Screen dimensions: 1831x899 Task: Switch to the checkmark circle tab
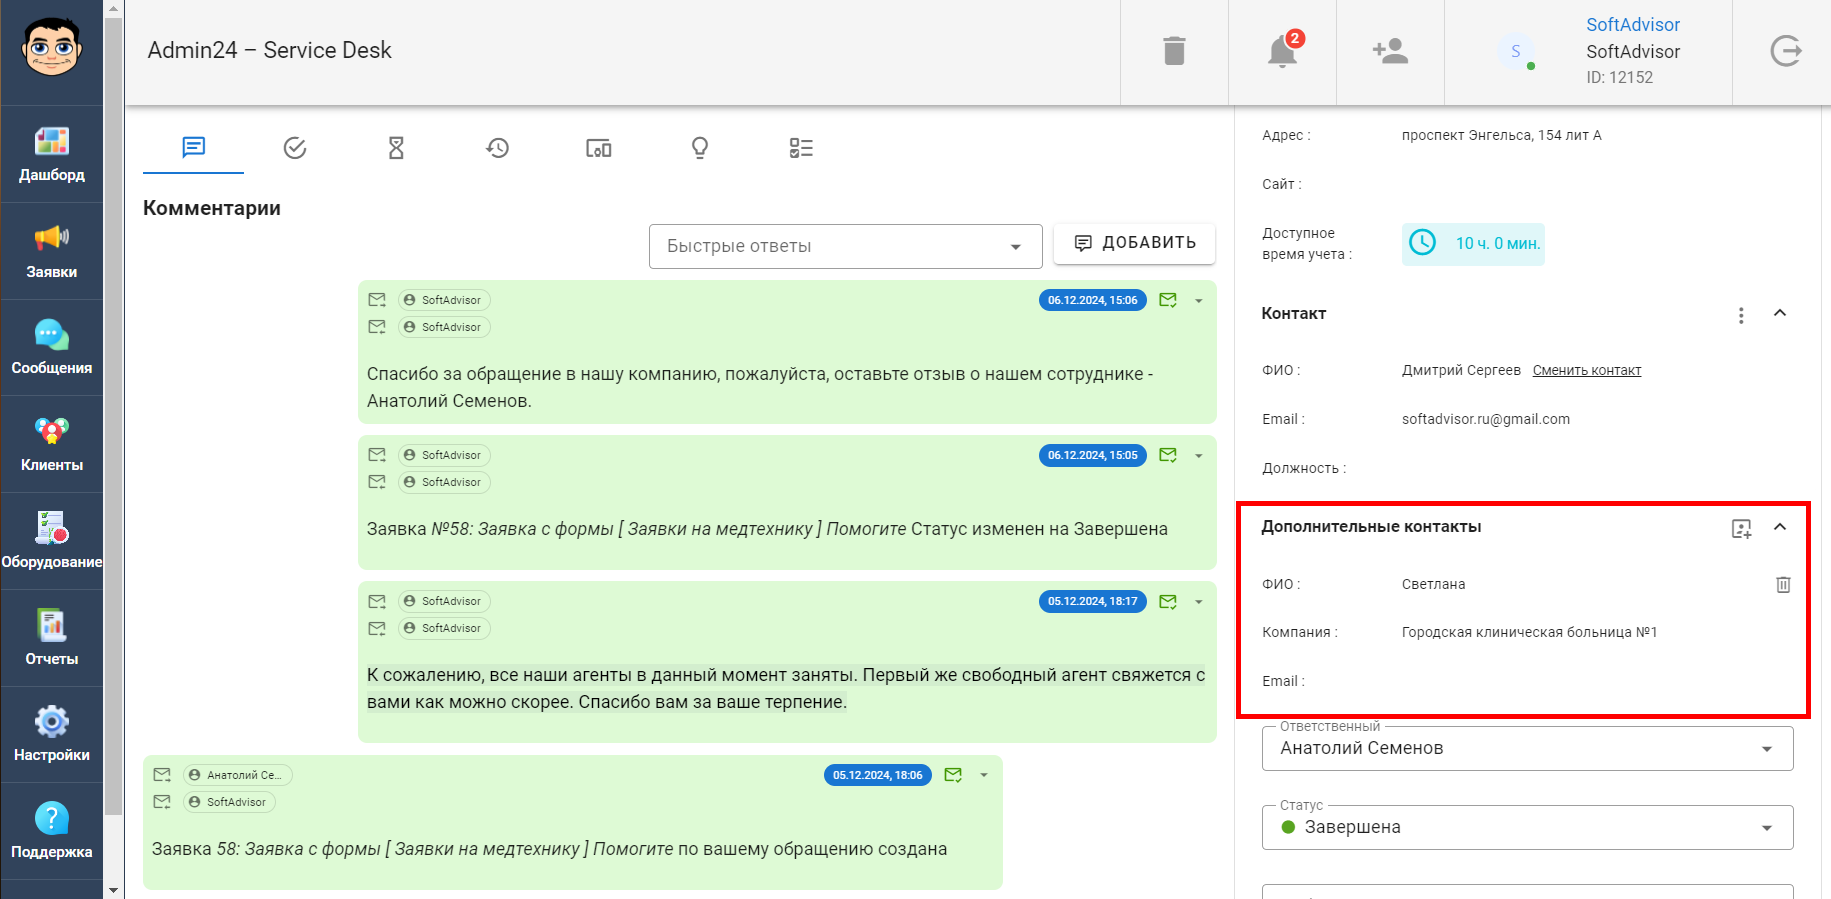point(295,148)
